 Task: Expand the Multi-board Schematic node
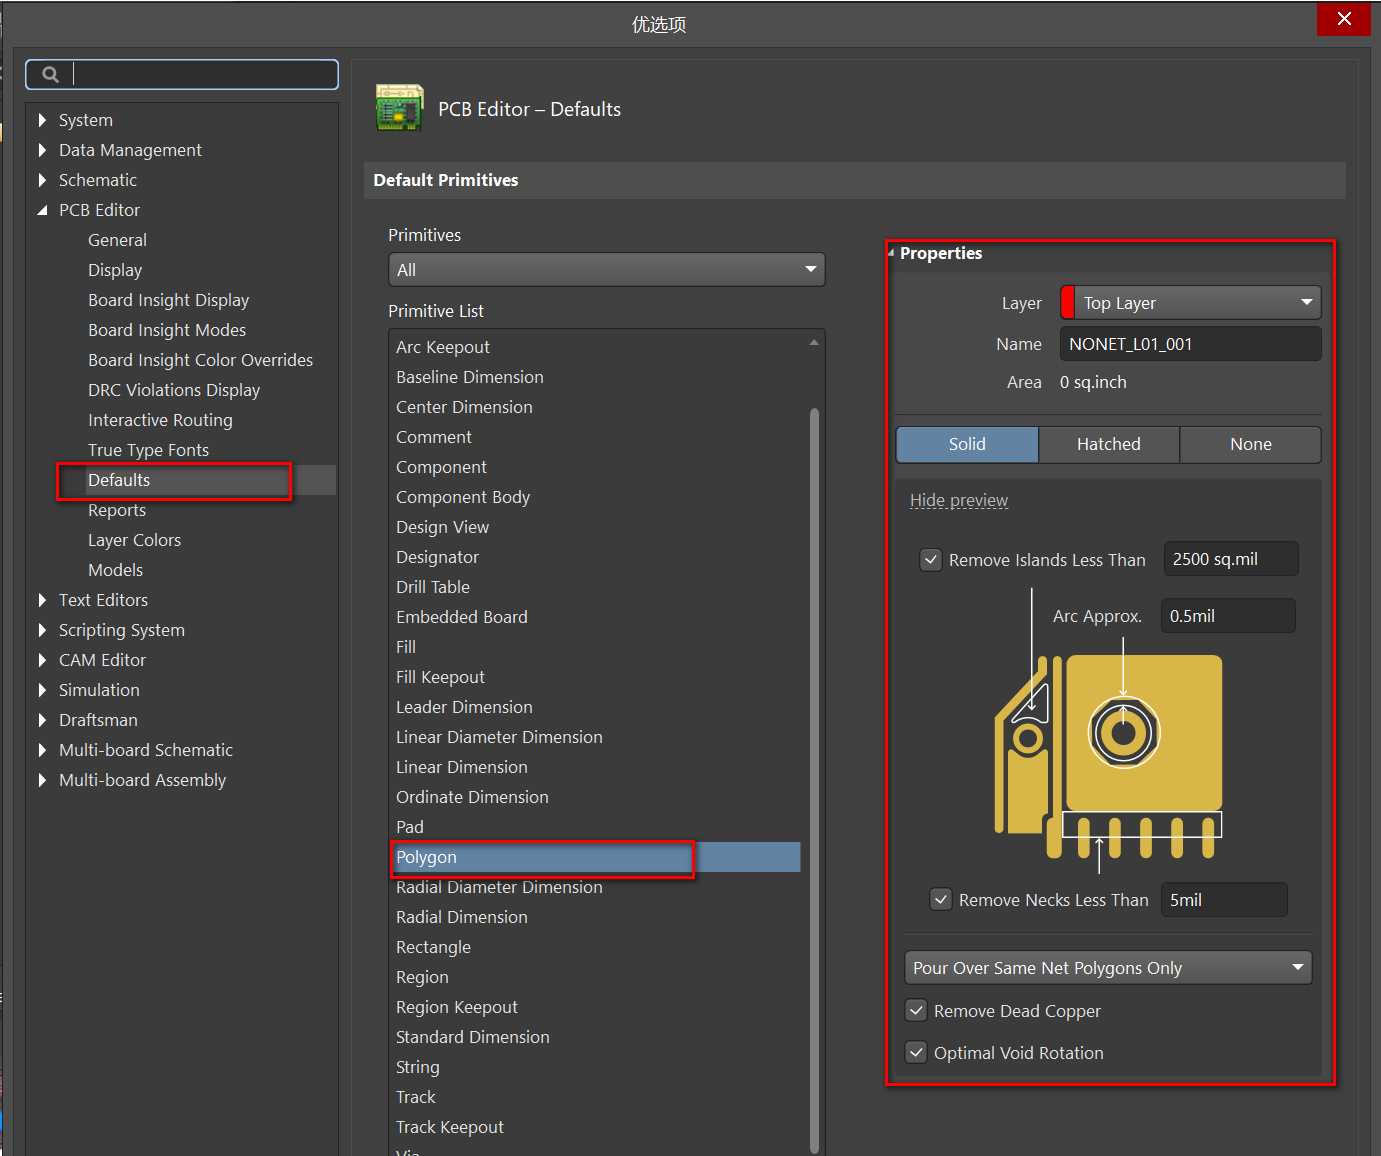42,750
